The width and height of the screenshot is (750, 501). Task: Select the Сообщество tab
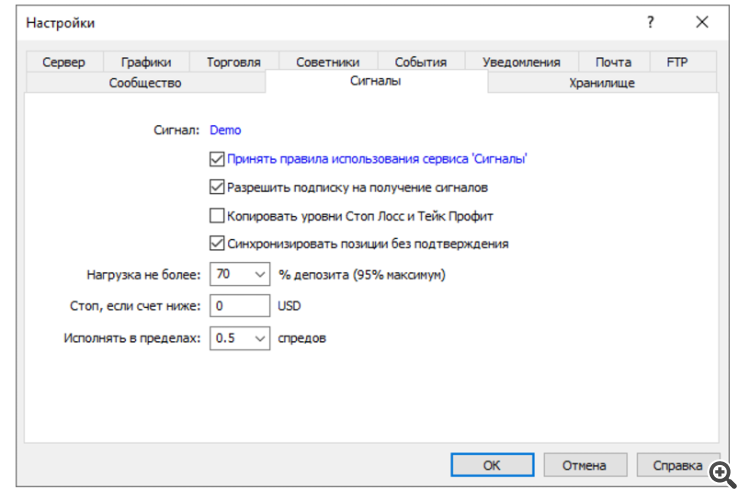point(145,83)
